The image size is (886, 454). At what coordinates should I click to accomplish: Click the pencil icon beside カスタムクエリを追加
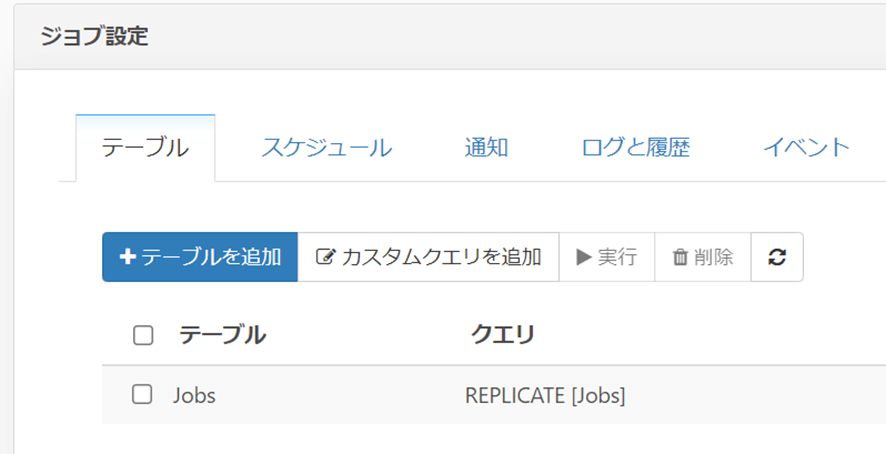(324, 257)
